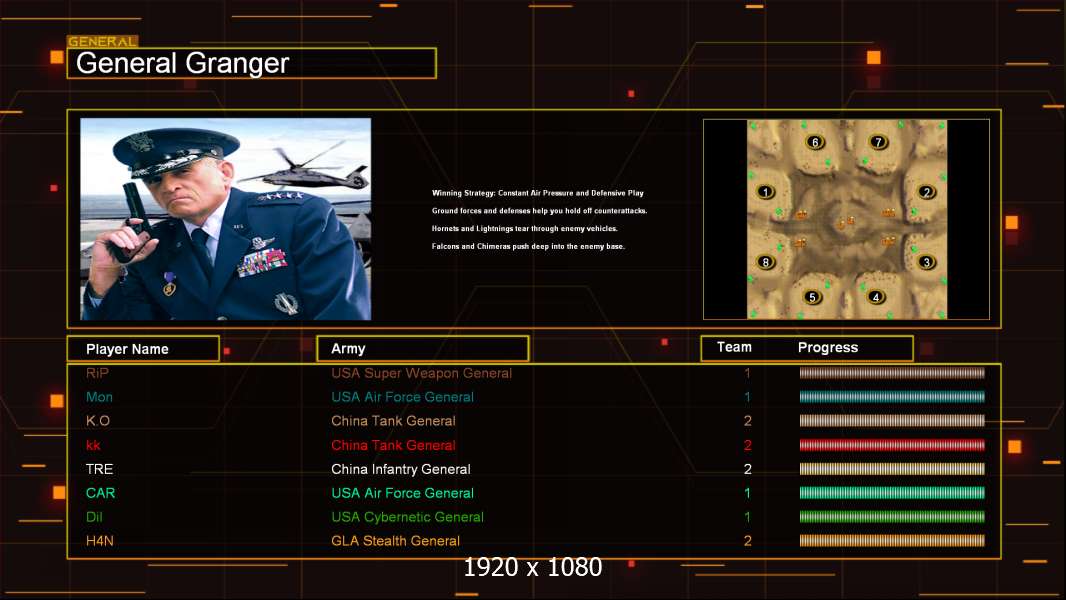The image size is (1066, 600).
Task: Select player name kk
Action: click(x=93, y=445)
